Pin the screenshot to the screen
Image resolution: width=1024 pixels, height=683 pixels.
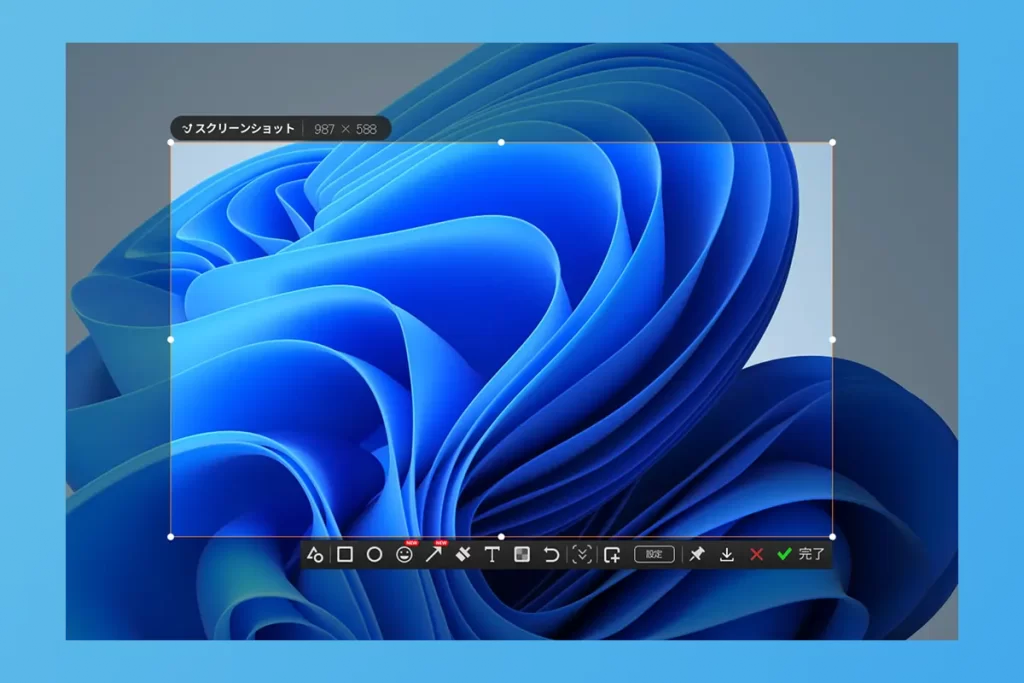pyautogui.click(x=697, y=554)
